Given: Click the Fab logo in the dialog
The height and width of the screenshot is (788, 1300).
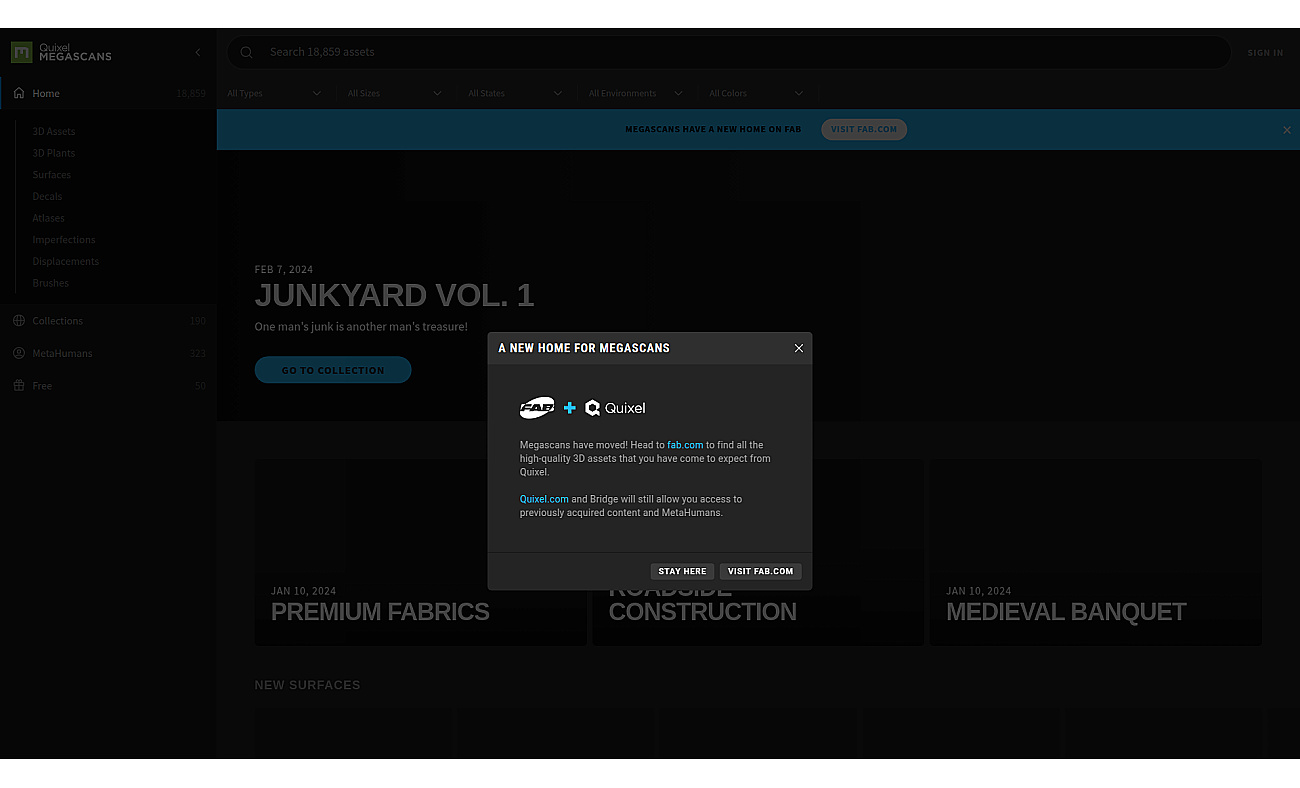Looking at the screenshot, I should tap(537, 408).
